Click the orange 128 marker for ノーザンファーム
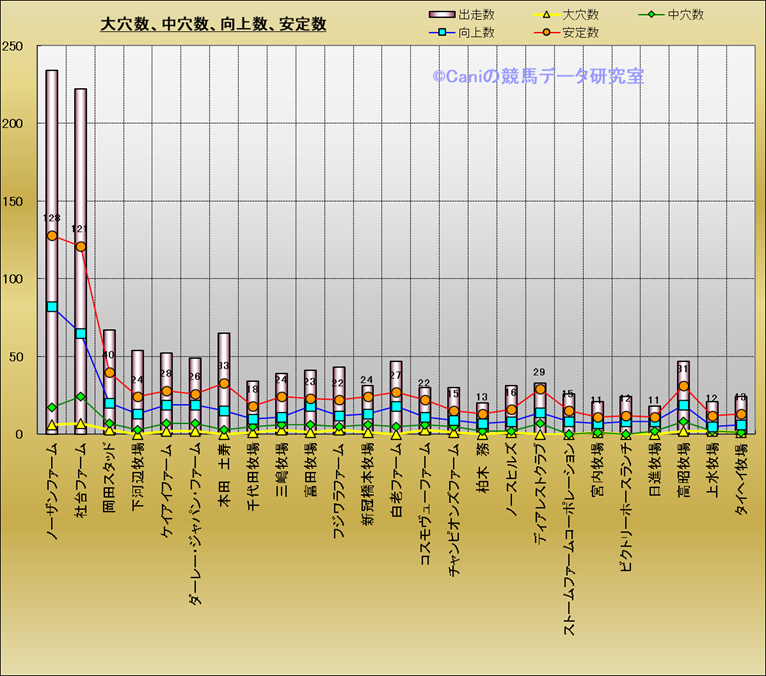Image resolution: width=766 pixels, height=676 pixels. 52,236
